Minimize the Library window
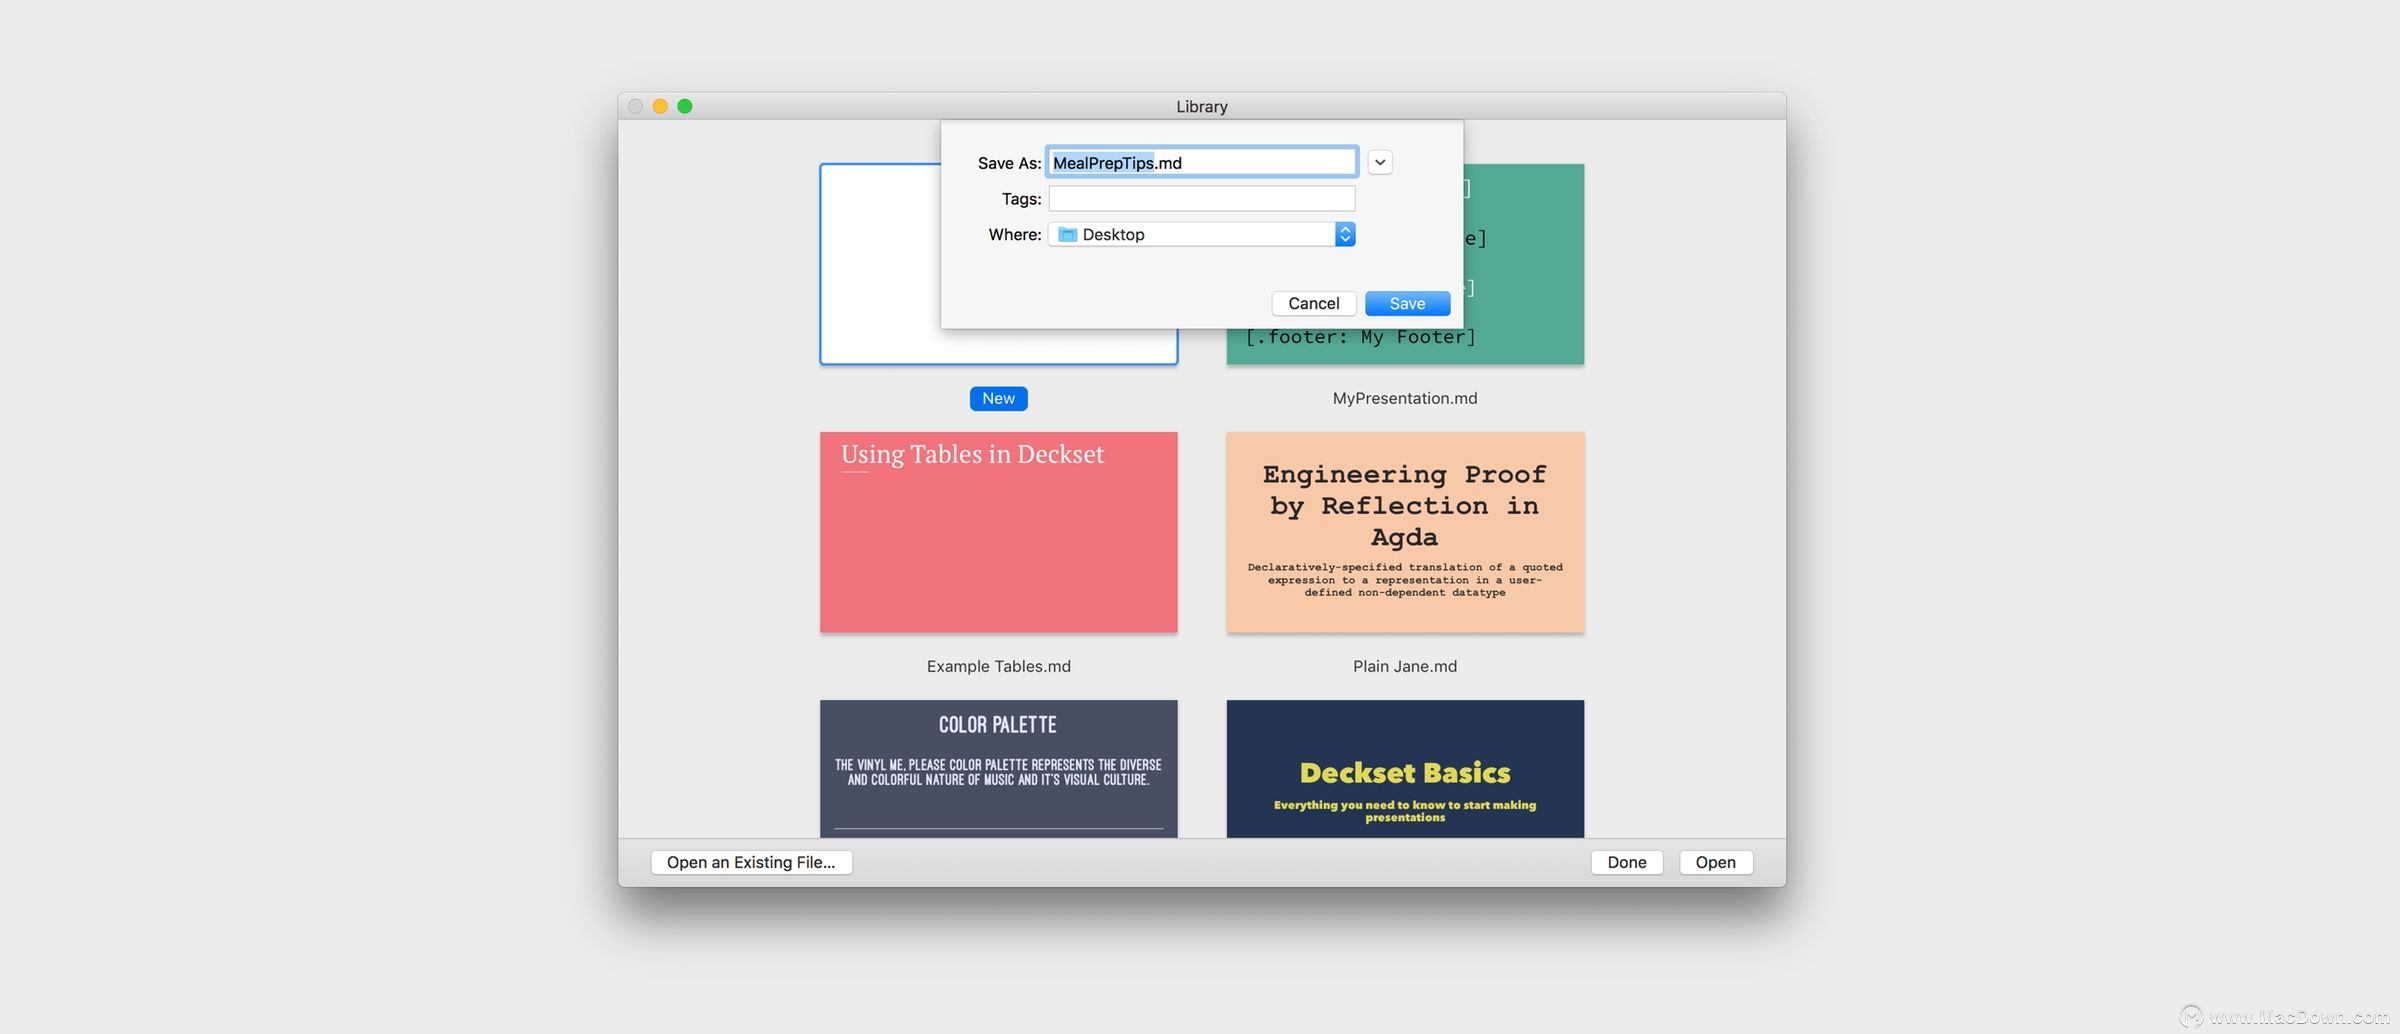Image resolution: width=2400 pixels, height=1034 pixels. tap(660, 106)
